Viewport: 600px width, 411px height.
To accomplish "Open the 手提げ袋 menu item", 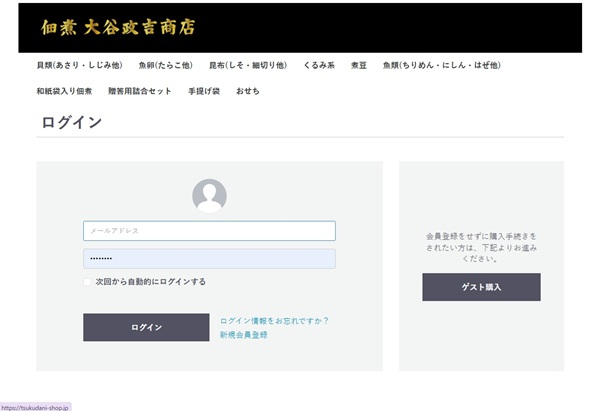I will coord(203,92).
